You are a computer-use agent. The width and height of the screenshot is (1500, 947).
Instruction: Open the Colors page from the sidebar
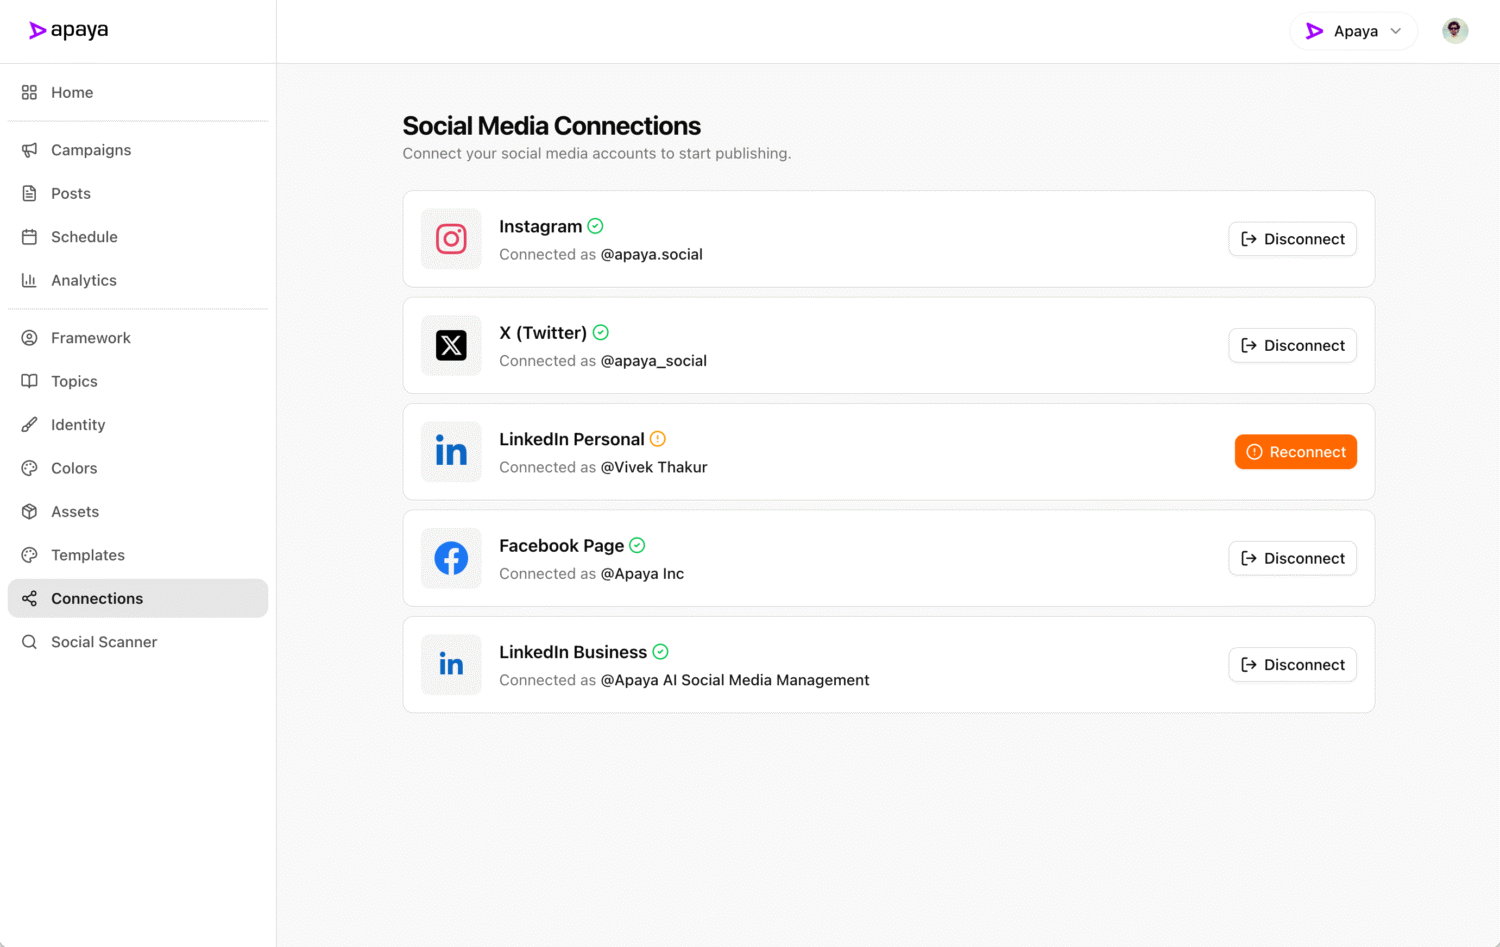click(x=72, y=468)
